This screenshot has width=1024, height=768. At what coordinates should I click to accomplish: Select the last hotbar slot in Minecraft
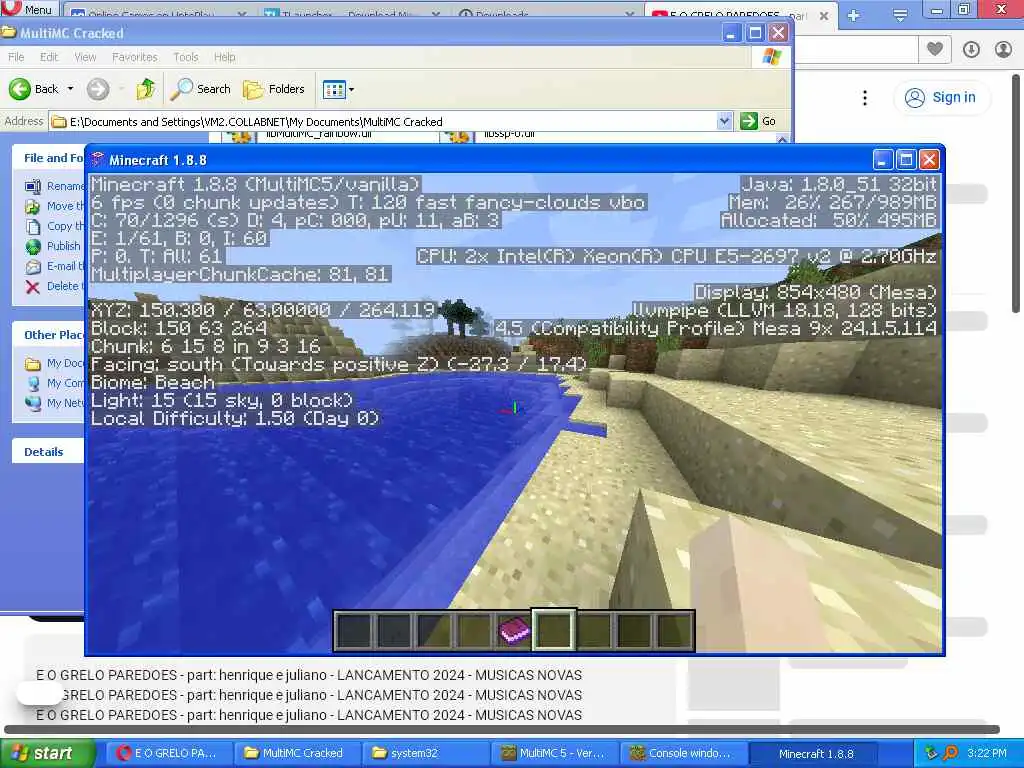[674, 631]
